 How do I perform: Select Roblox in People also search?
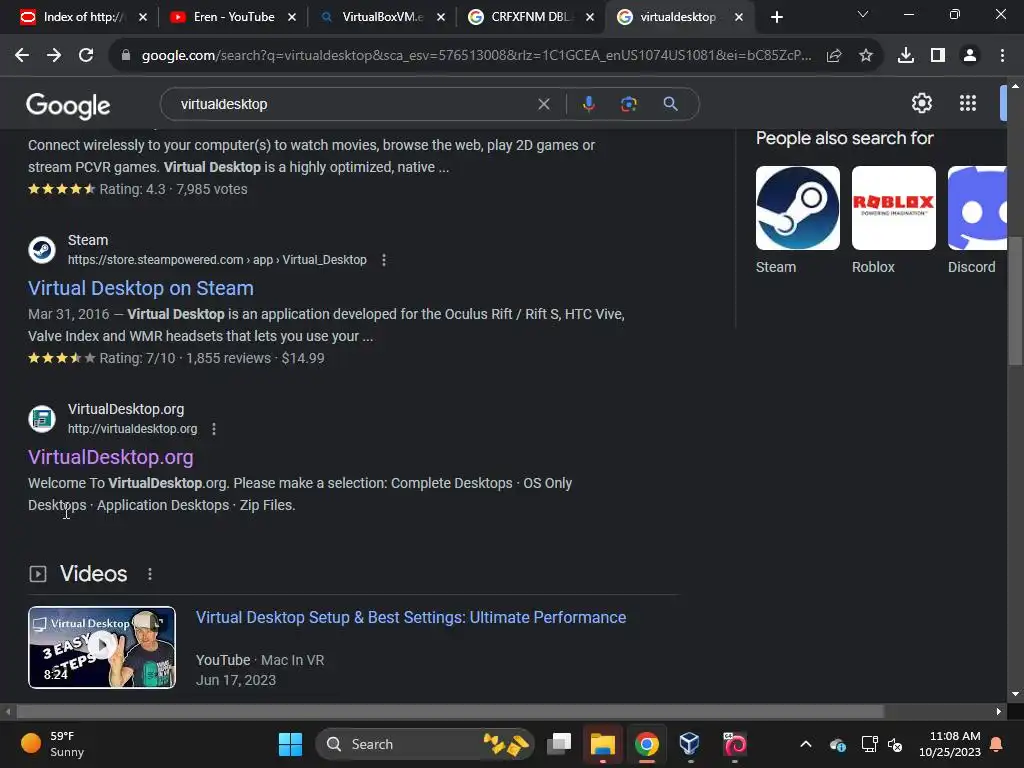[x=893, y=220]
